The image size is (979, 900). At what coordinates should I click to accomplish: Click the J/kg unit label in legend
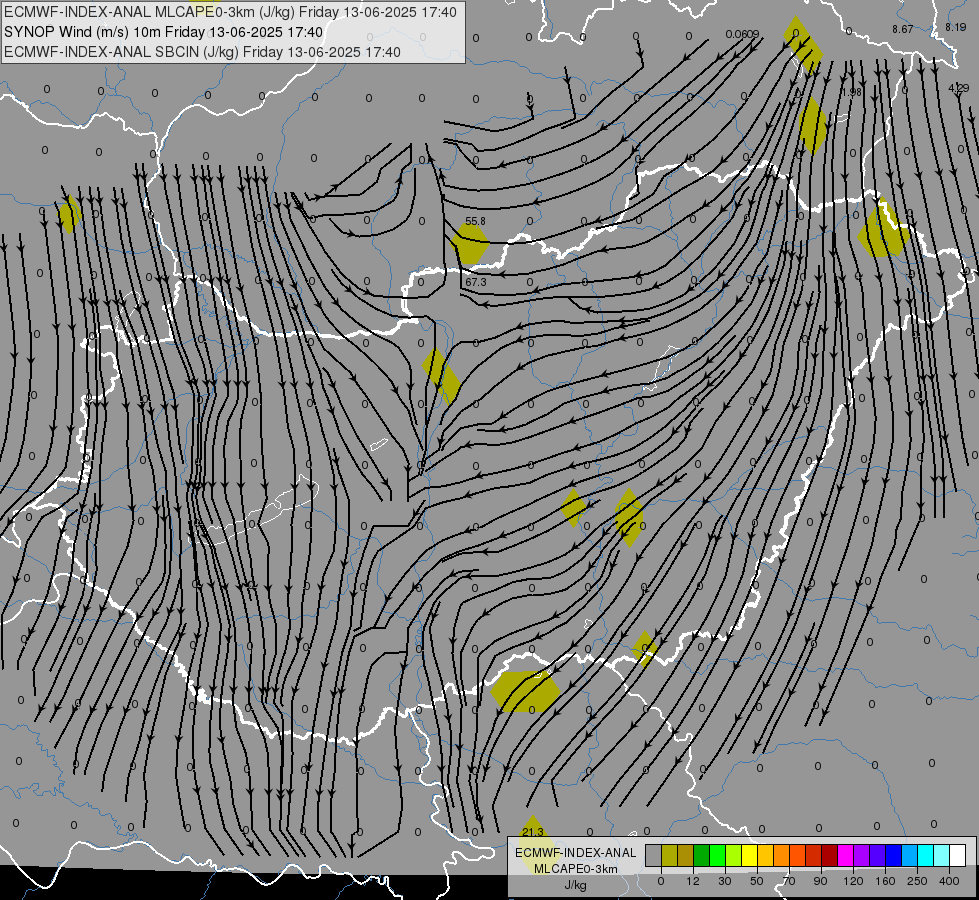pos(575,885)
